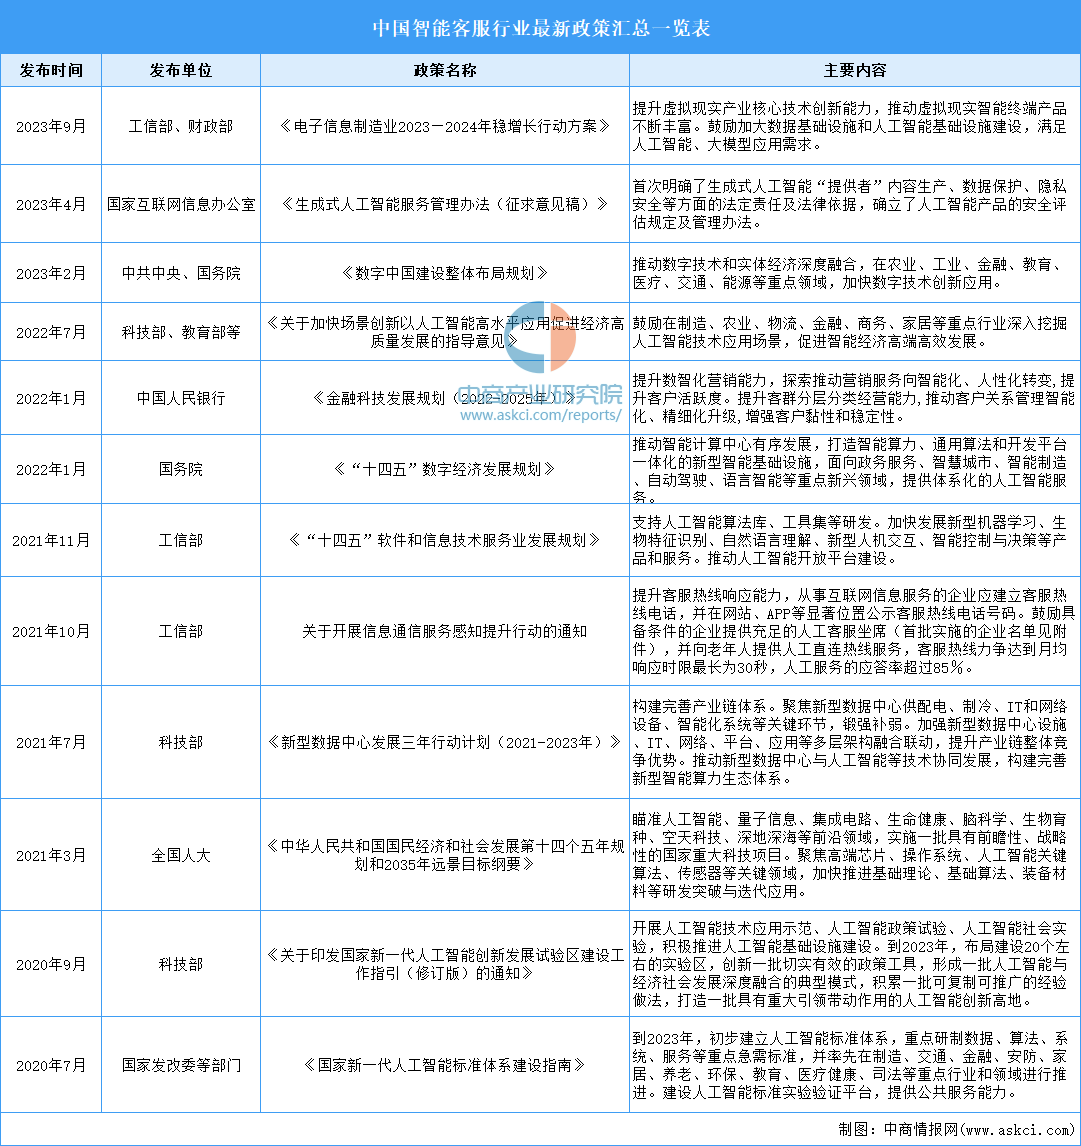Click the 国家互联网信息办公室 cell
The height and width of the screenshot is (1146, 1081).
[x=181, y=205]
